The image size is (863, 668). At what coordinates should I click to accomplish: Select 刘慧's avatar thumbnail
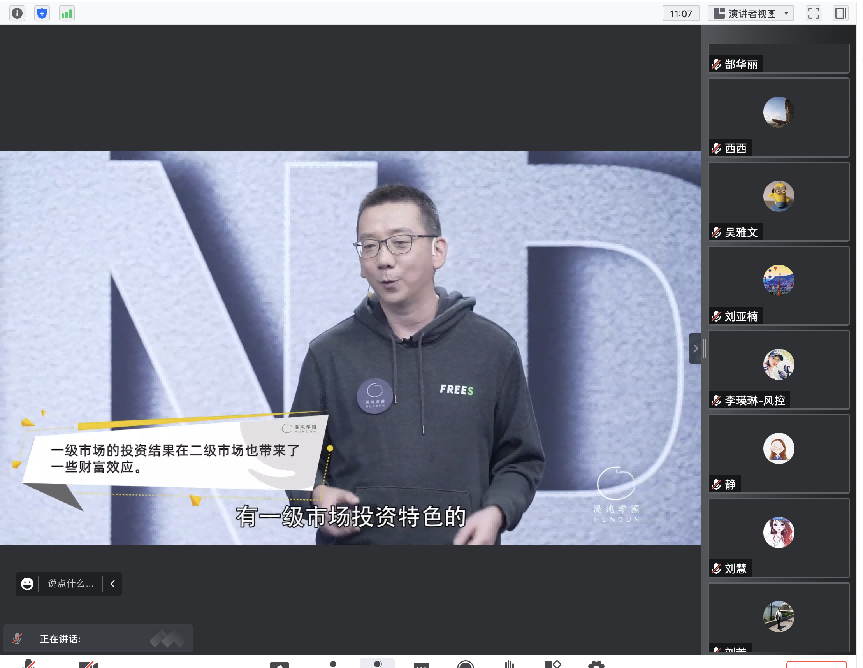[778, 533]
